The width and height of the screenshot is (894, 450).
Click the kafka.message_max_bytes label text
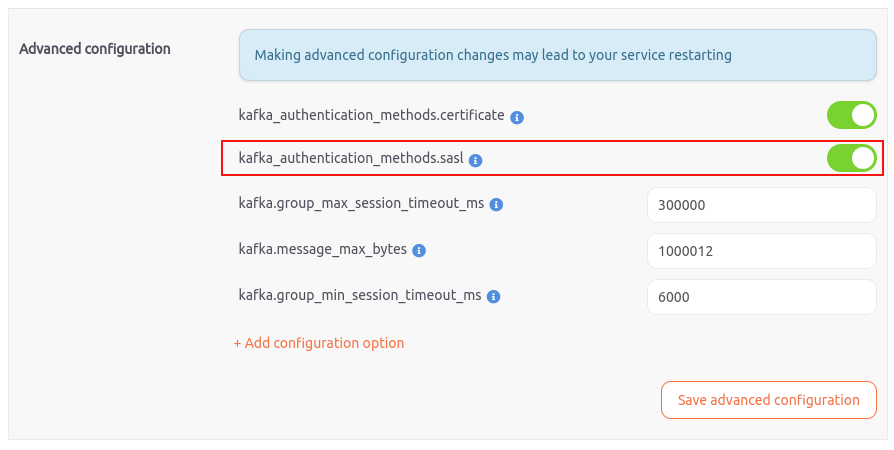322,249
